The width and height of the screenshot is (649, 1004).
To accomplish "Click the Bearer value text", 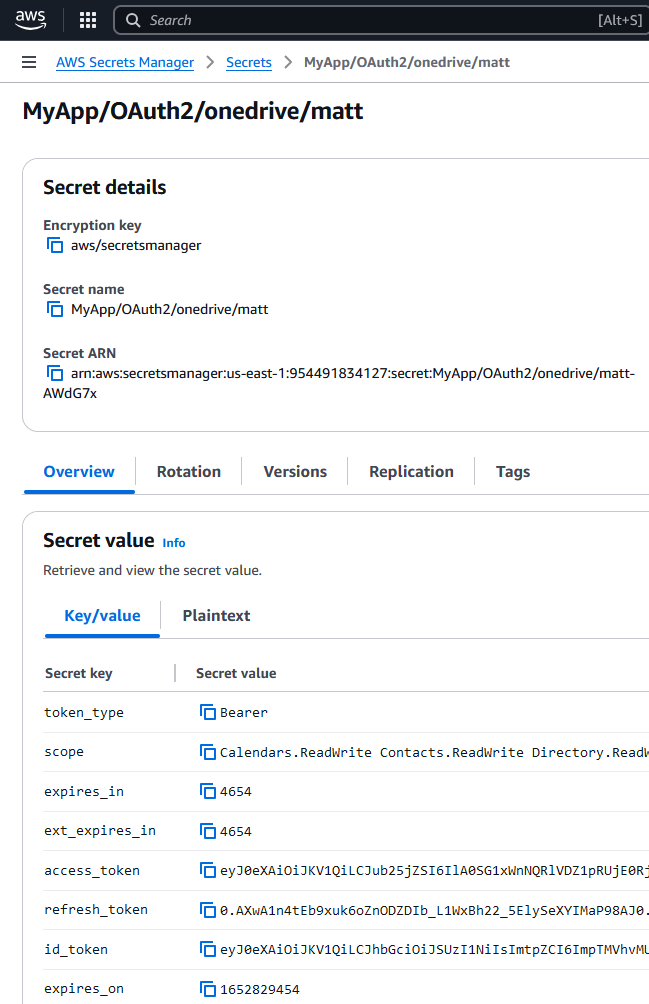I will coord(244,712).
